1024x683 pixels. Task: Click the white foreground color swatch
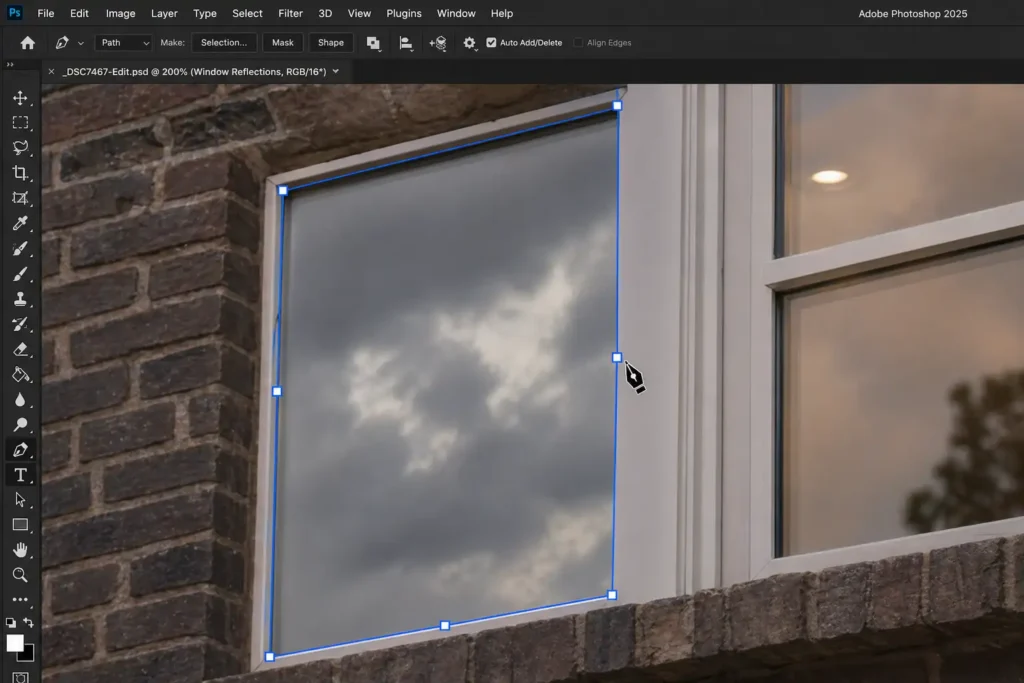coord(14,642)
